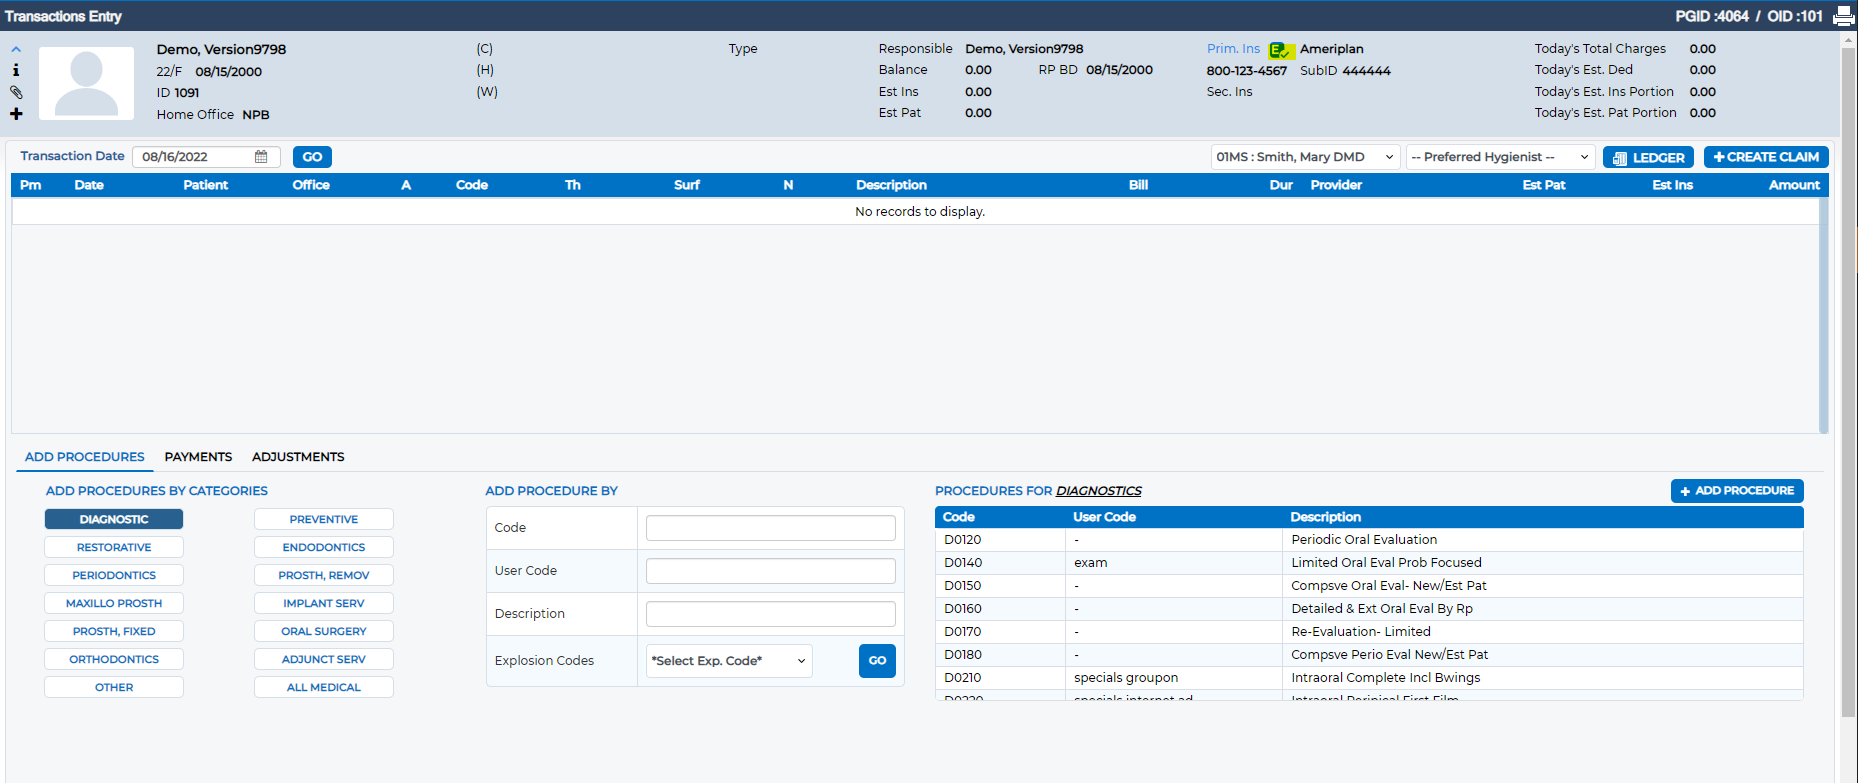Click the green insurance eligibility icon
The width and height of the screenshot is (1858, 783).
coord(1280,50)
